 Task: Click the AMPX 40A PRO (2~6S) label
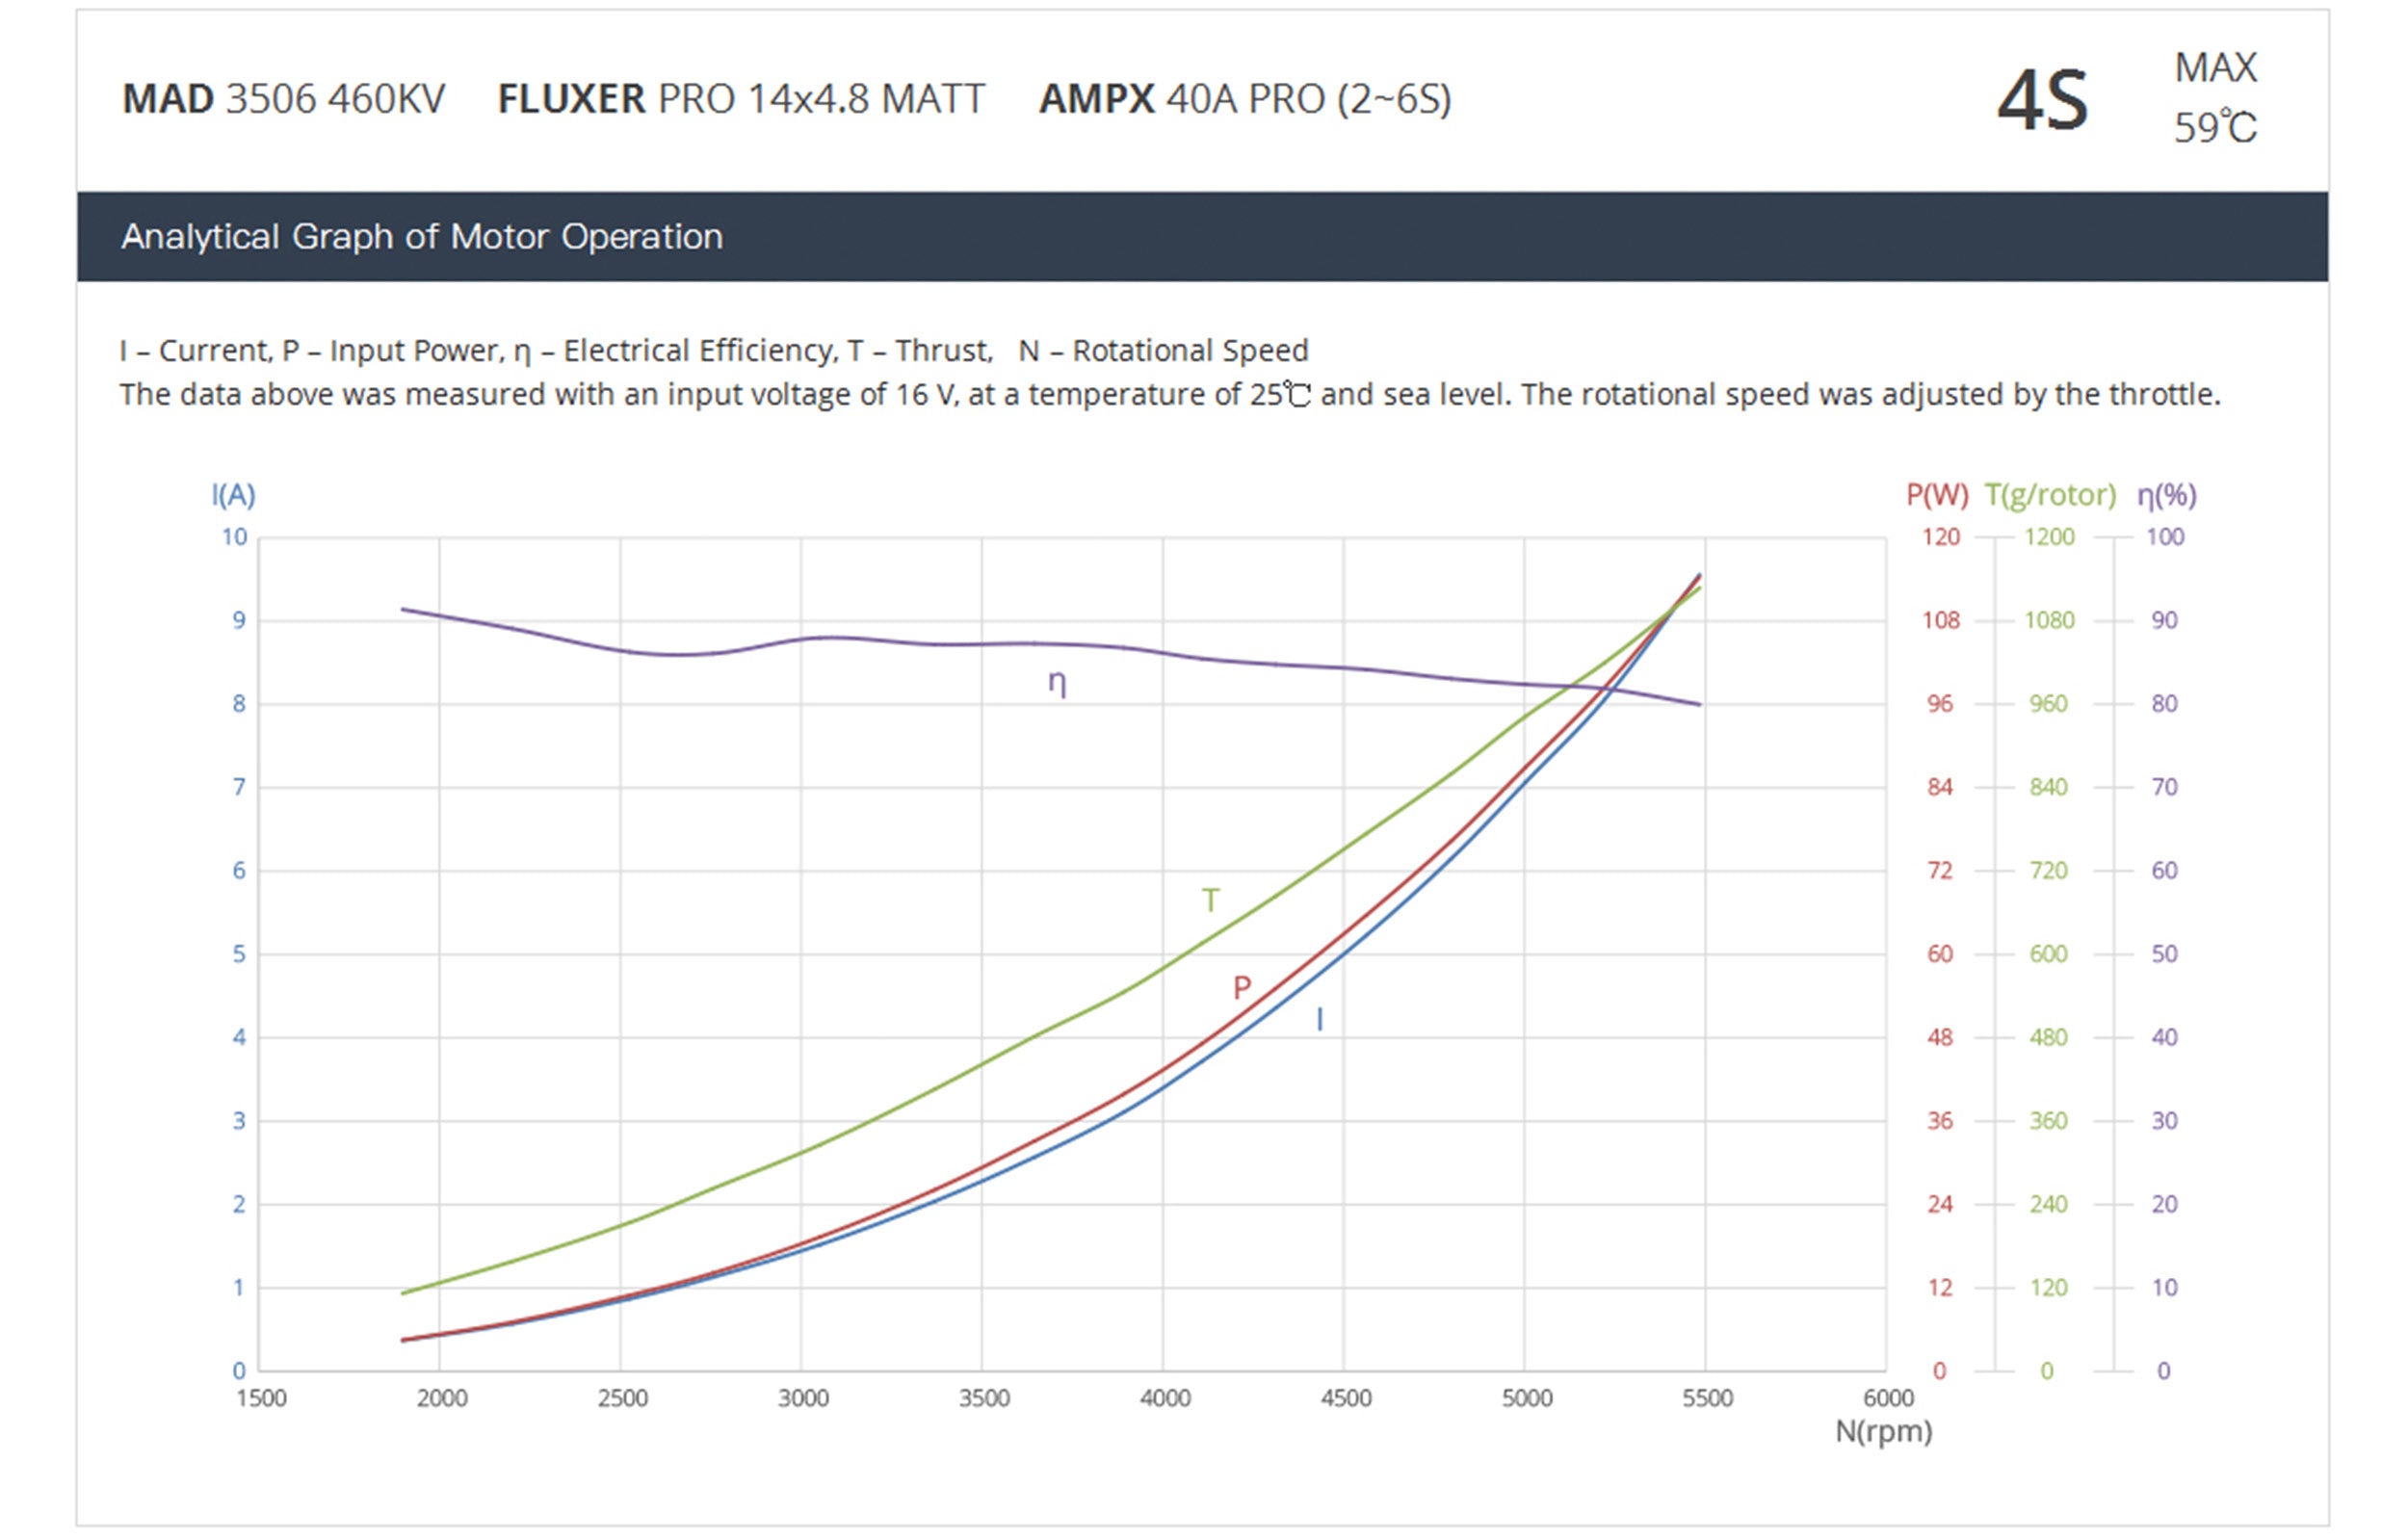pyautogui.click(x=1244, y=99)
